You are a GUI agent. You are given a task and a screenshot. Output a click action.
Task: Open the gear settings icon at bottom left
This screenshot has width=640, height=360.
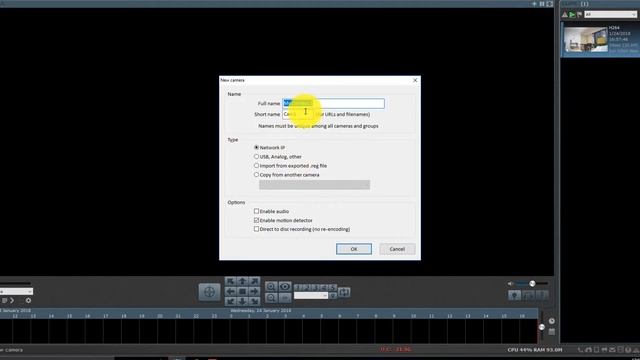point(28,300)
